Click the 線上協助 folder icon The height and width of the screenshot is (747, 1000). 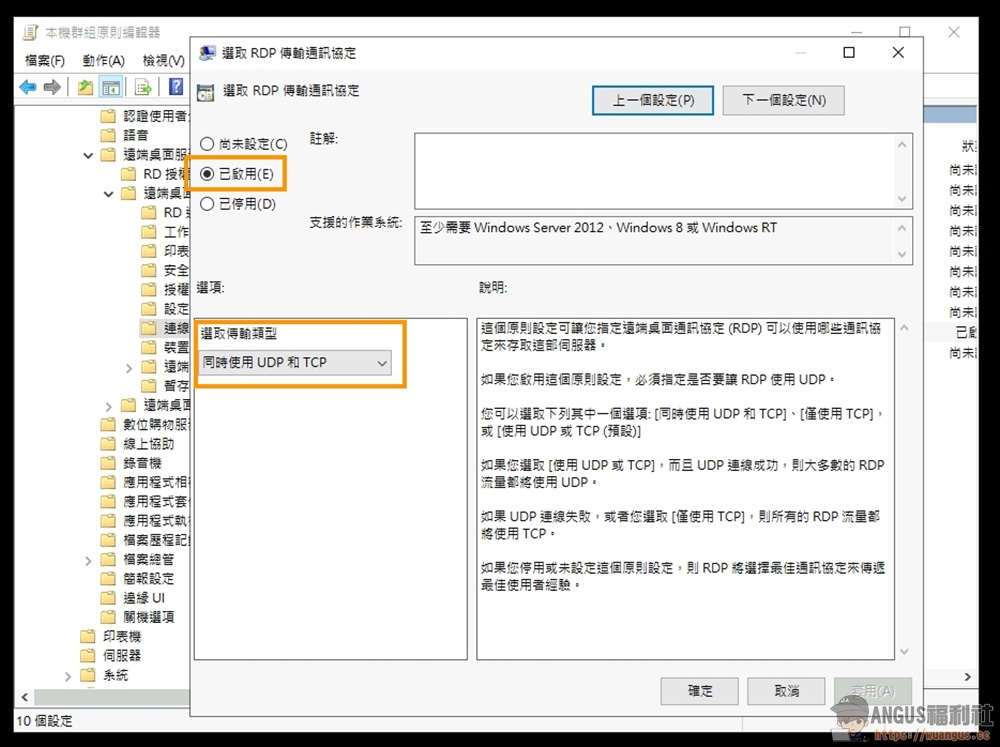[x=108, y=444]
